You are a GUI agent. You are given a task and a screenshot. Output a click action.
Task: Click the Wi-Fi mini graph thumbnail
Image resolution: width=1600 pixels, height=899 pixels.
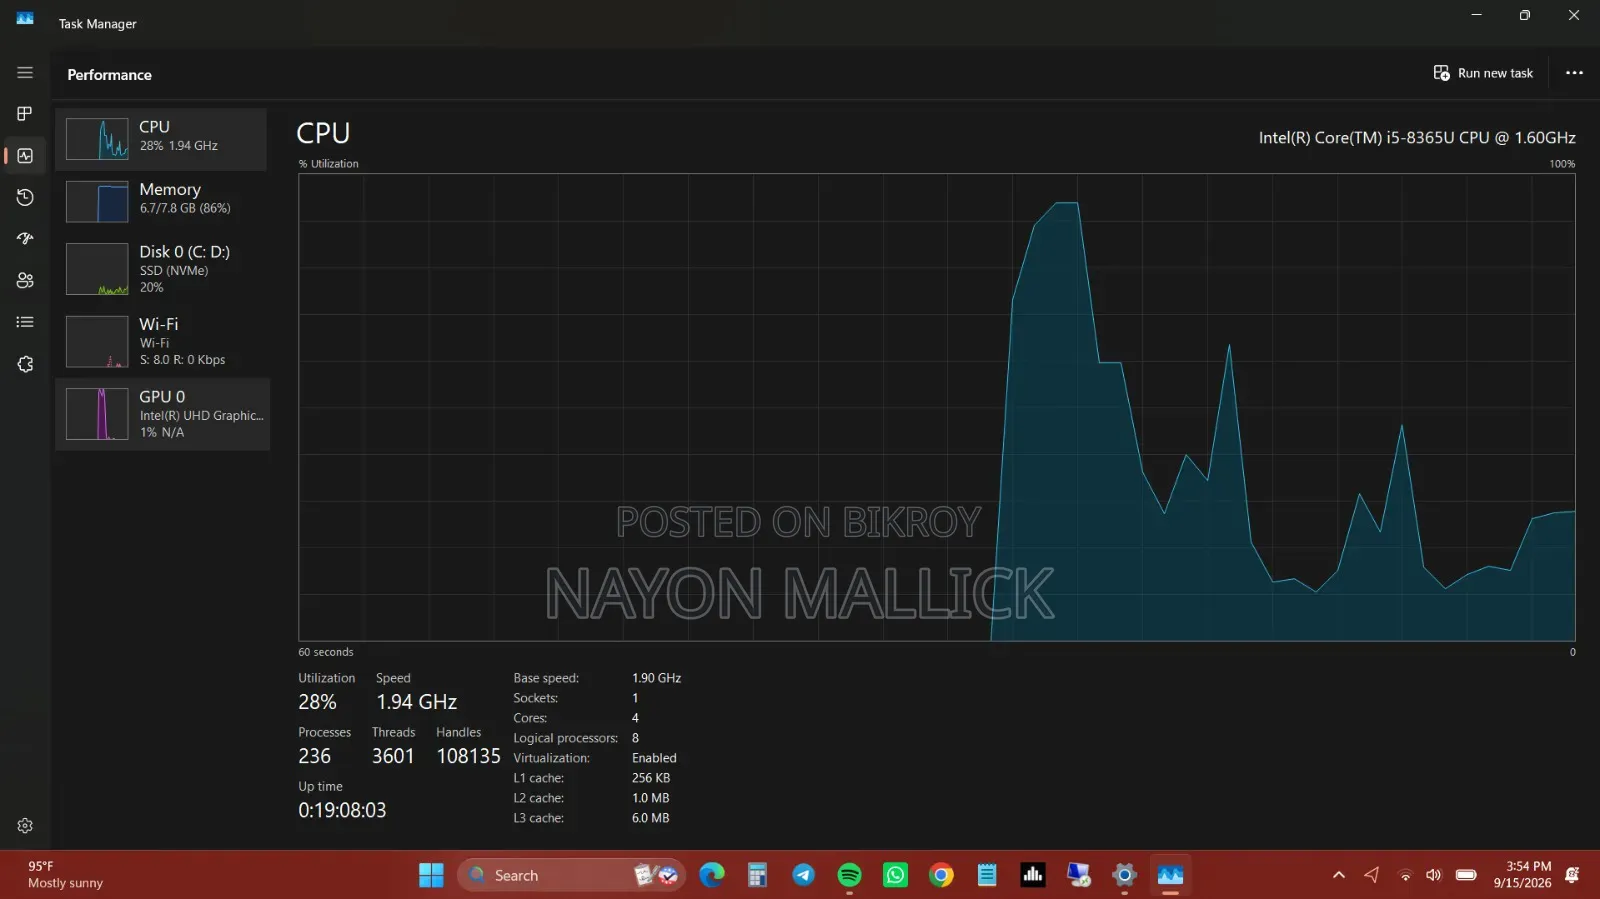[x=97, y=341]
